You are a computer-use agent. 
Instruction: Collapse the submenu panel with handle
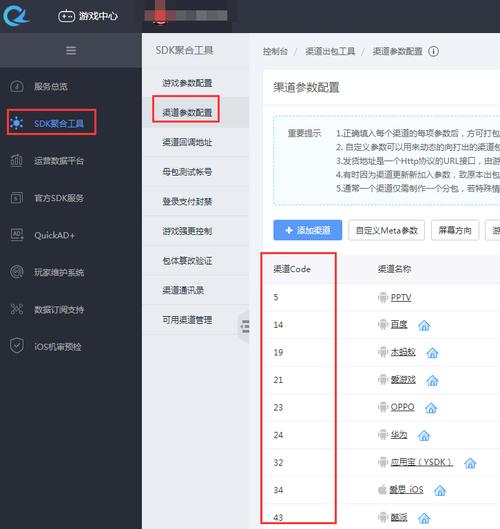[244, 327]
